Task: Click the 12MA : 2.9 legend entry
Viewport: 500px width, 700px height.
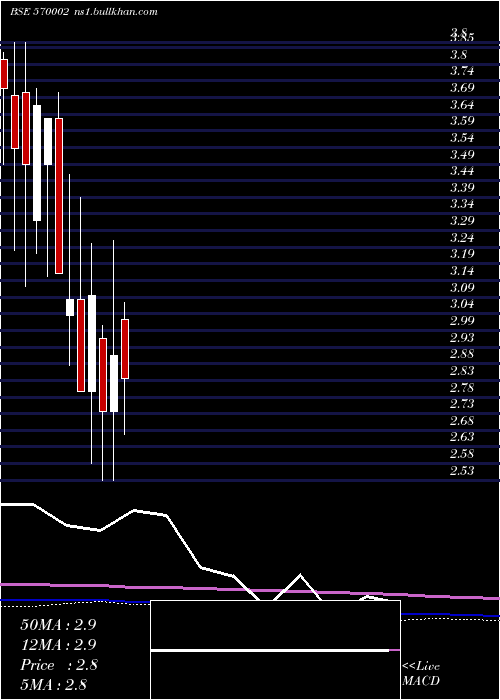Action: (58, 645)
